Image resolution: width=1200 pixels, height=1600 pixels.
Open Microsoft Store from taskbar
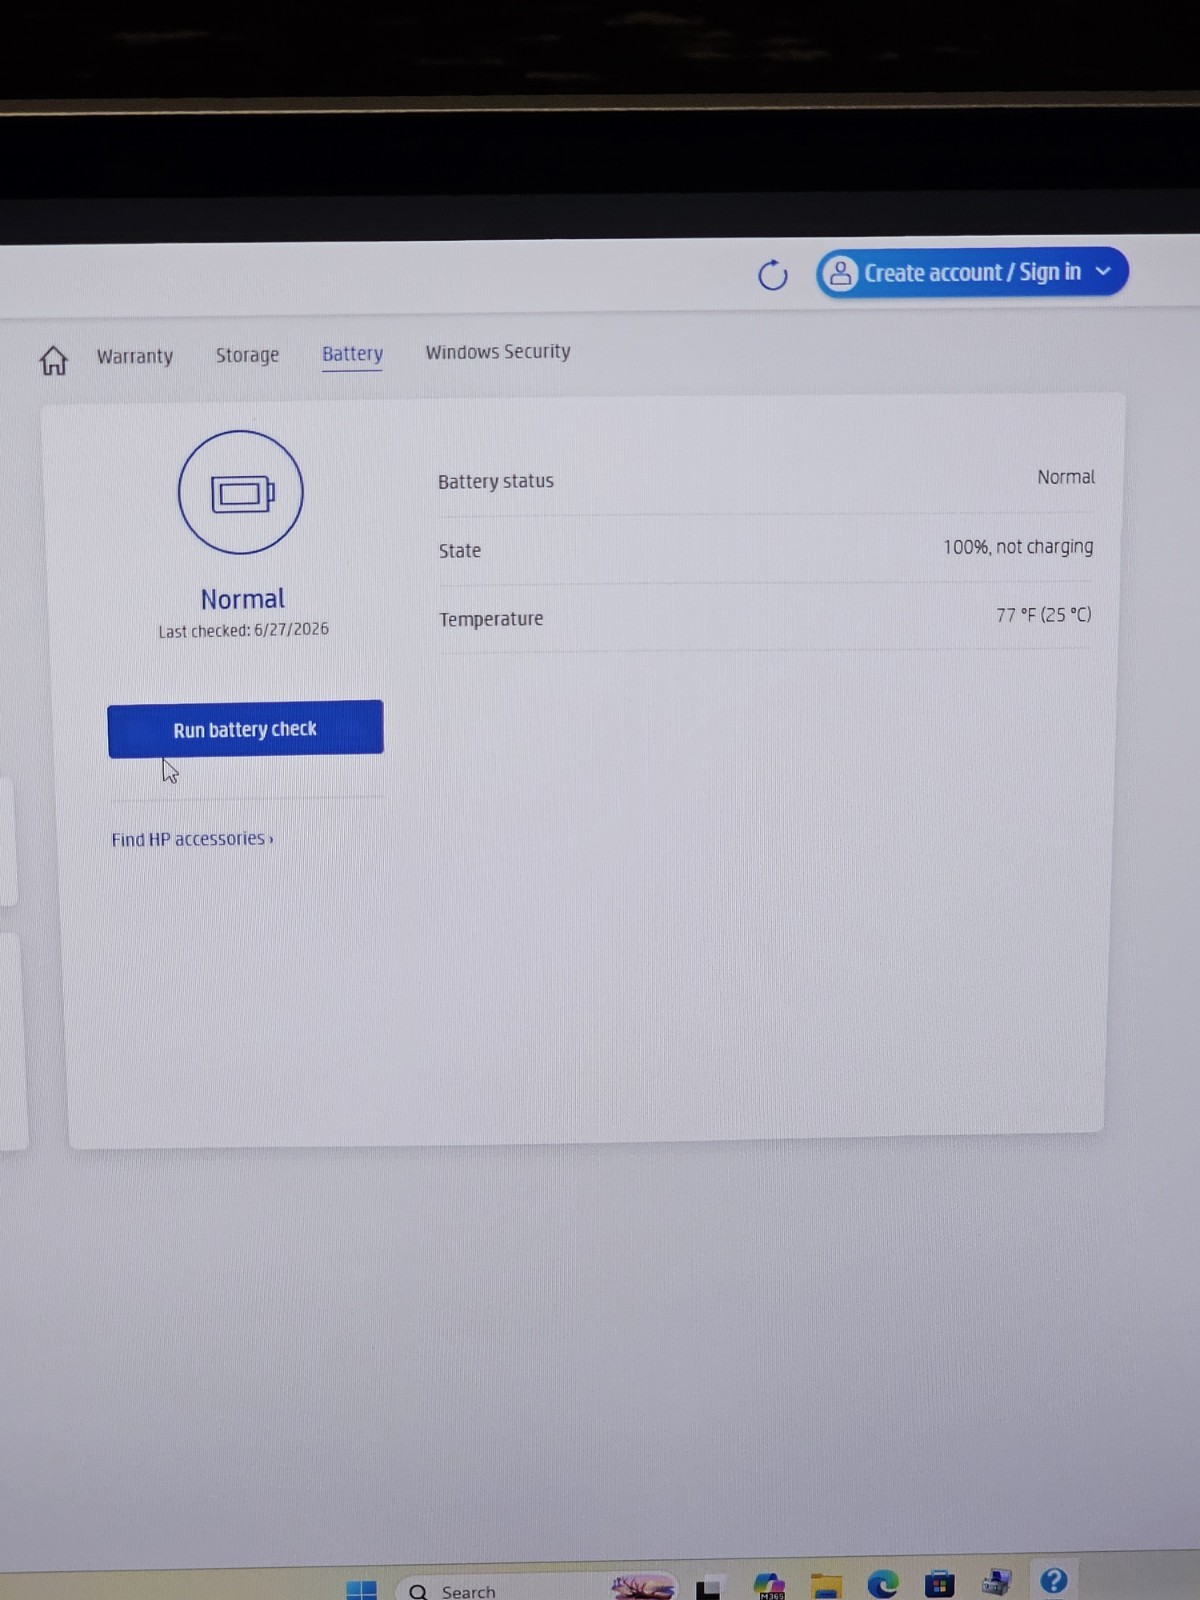tap(939, 1583)
